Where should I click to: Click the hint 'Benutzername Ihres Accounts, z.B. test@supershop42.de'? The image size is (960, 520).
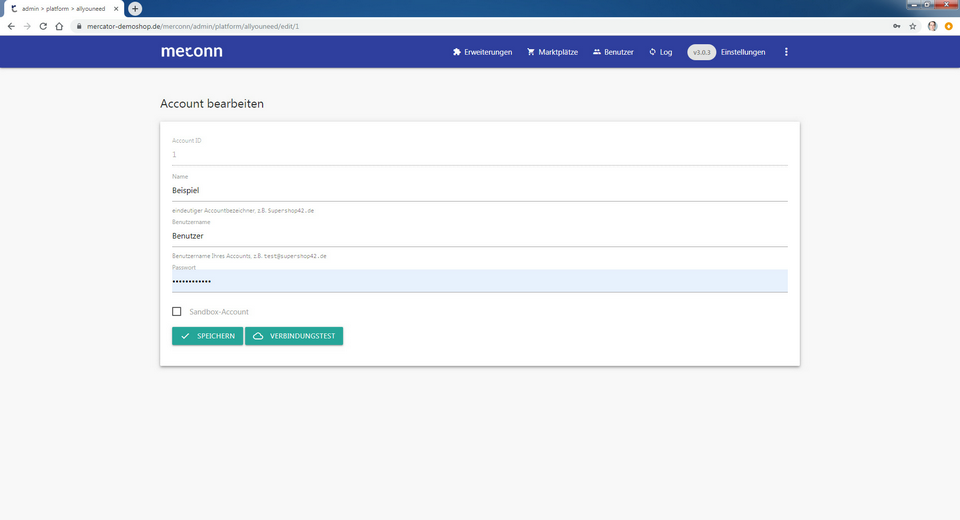(249, 256)
